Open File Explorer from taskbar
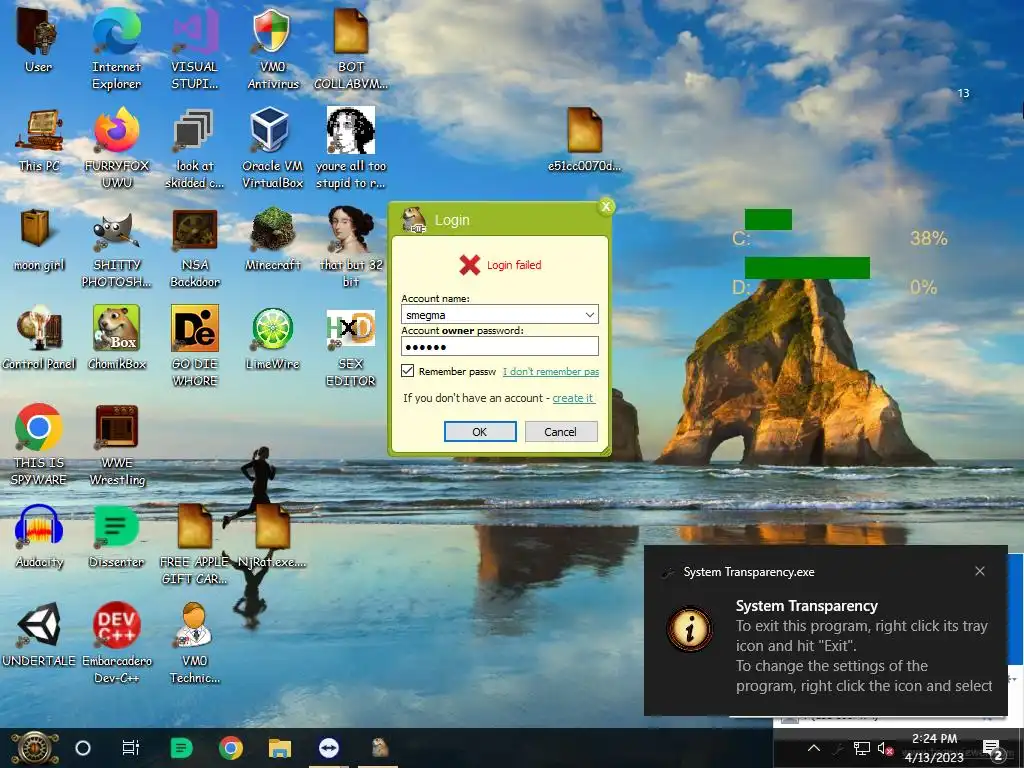 point(280,748)
